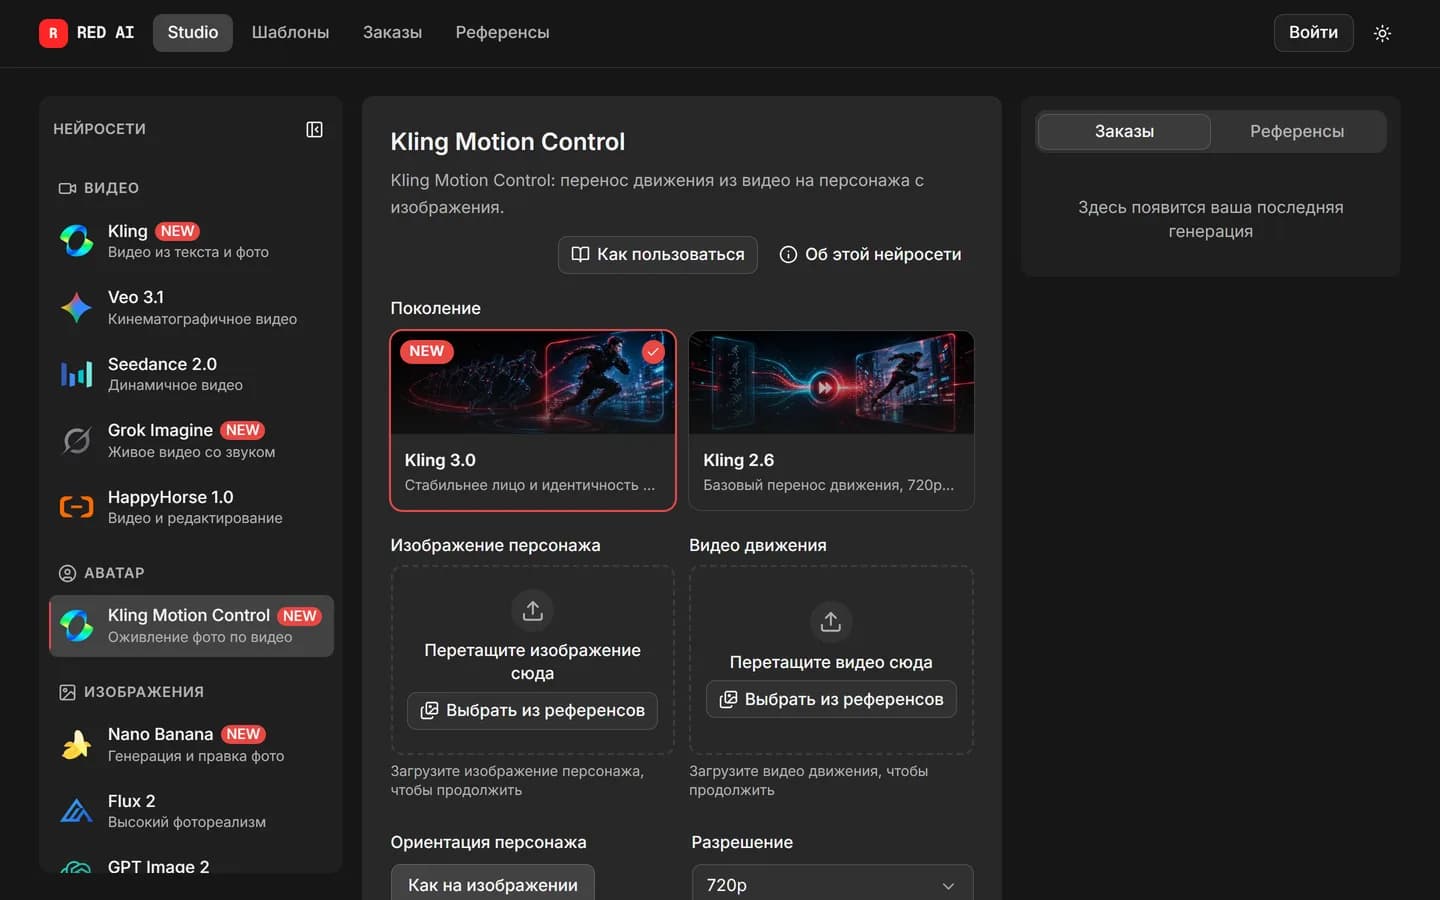Click the Nano Banana banana icon

[x=77, y=744]
